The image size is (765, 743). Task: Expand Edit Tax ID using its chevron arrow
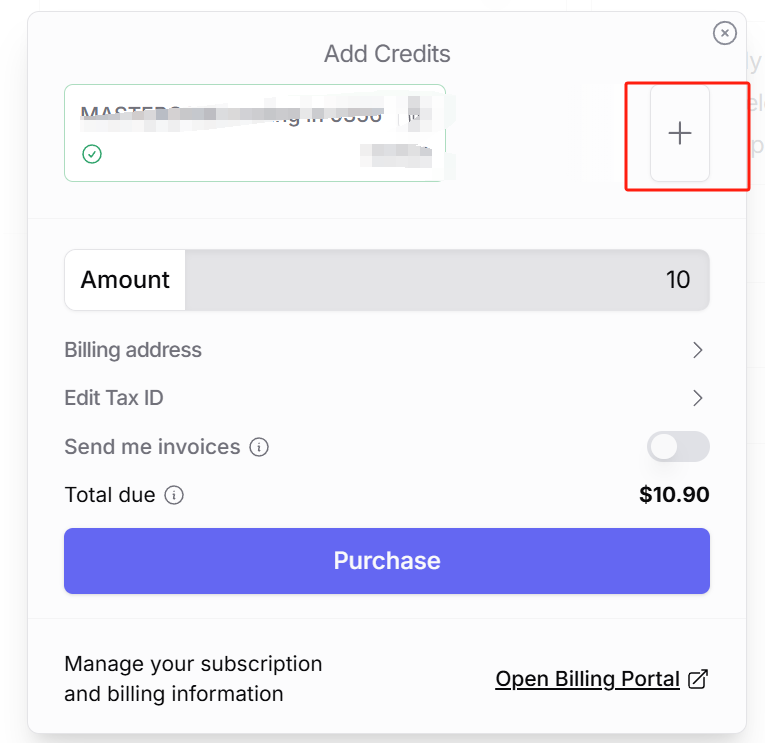(698, 398)
